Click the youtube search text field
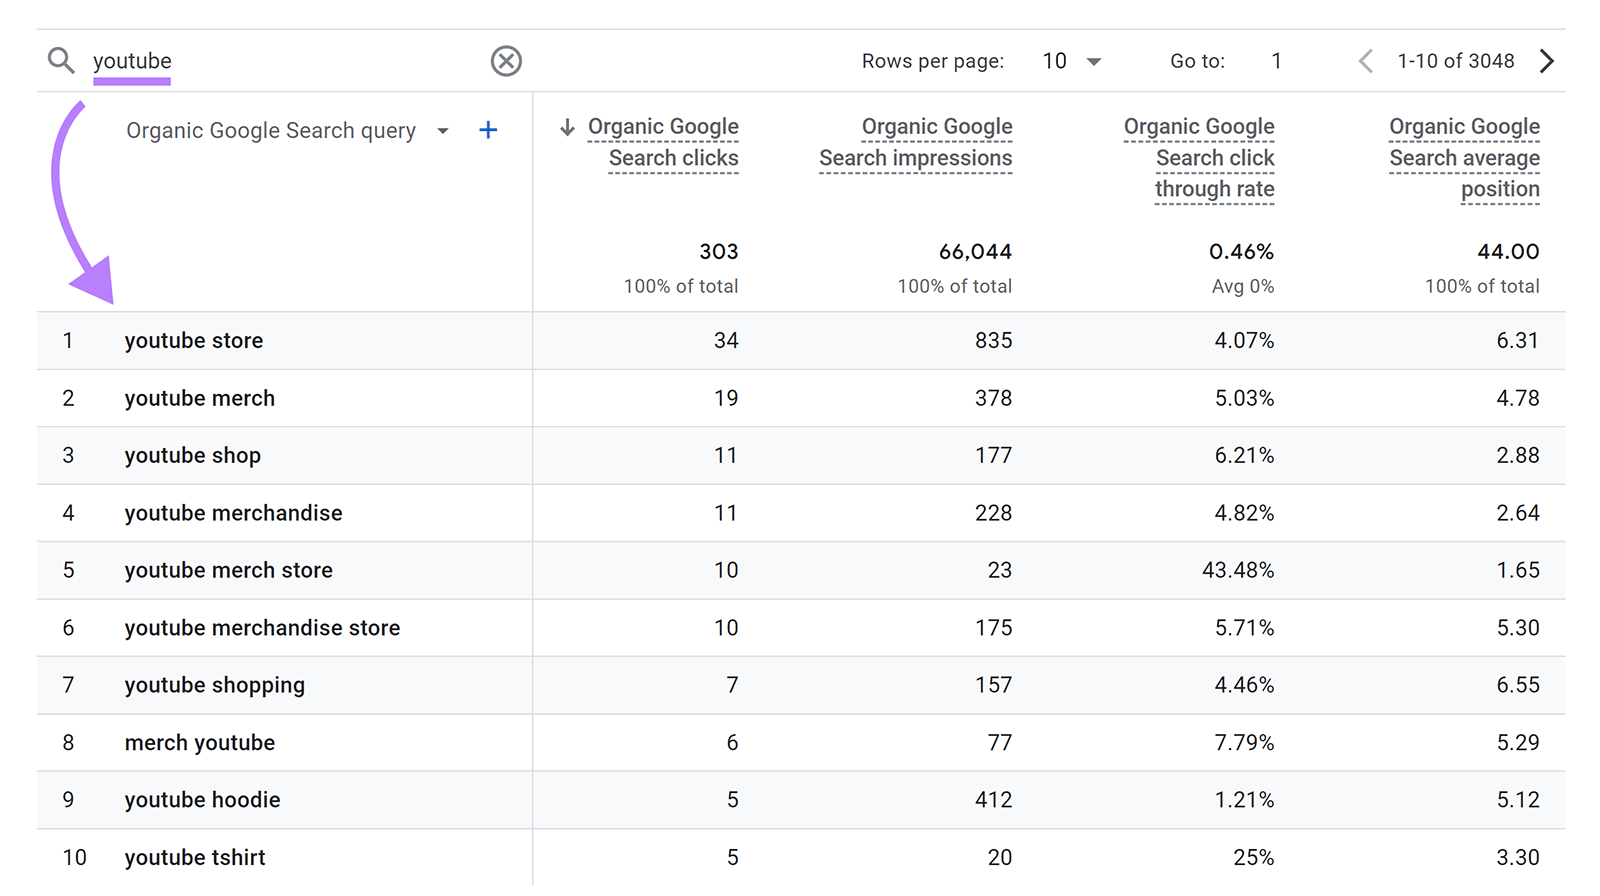The height and width of the screenshot is (896, 1600). (280, 61)
